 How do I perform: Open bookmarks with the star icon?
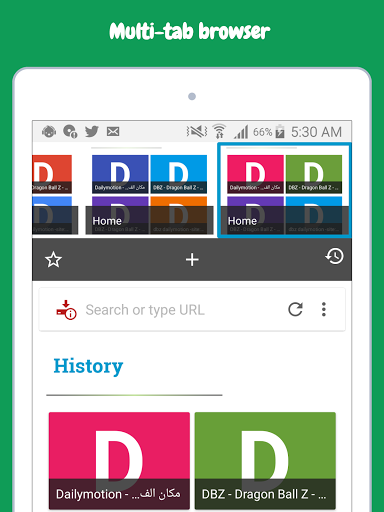point(53,260)
